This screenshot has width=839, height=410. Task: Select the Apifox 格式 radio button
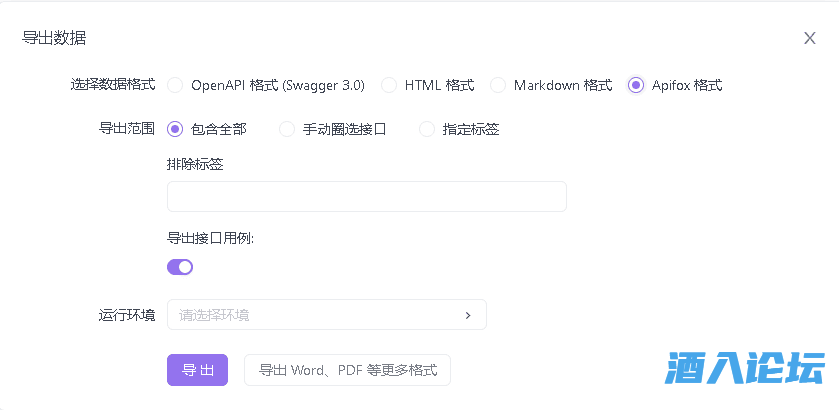click(x=636, y=85)
